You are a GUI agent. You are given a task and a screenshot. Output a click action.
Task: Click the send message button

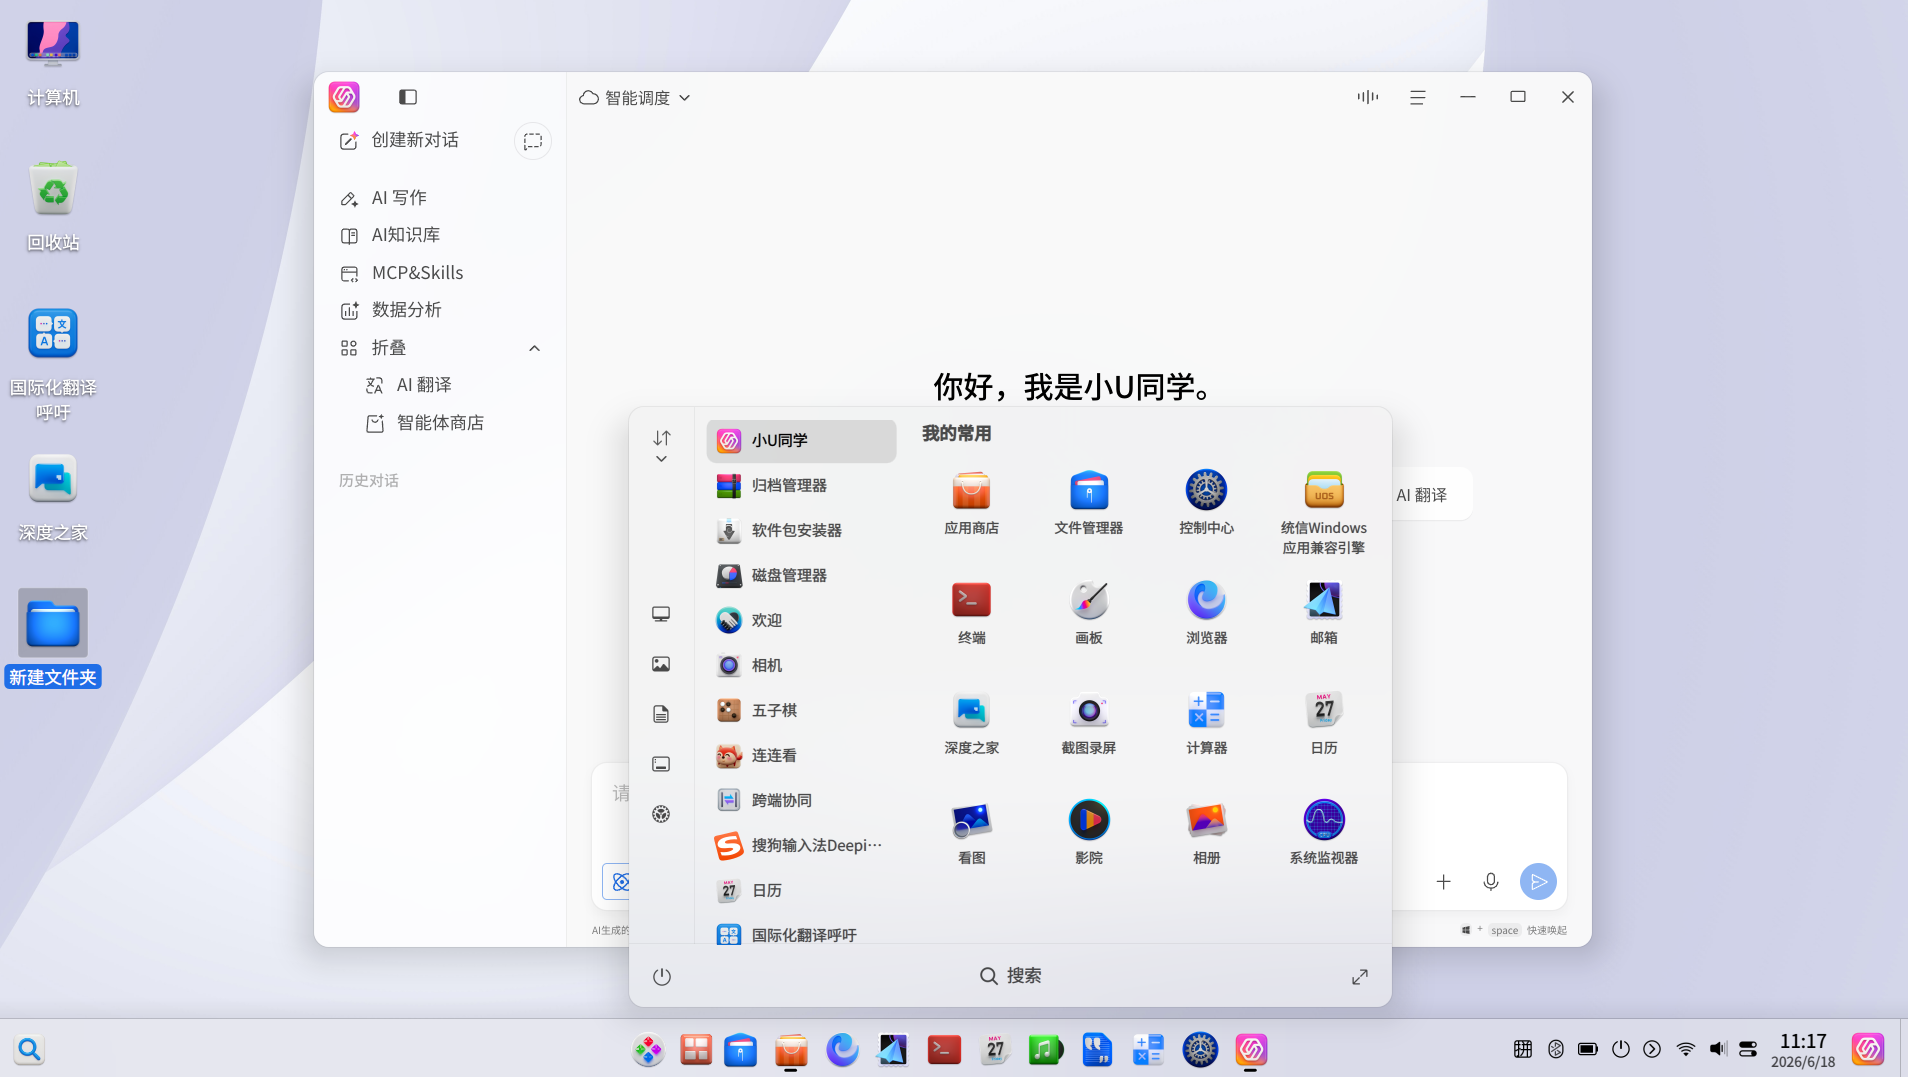pyautogui.click(x=1538, y=881)
